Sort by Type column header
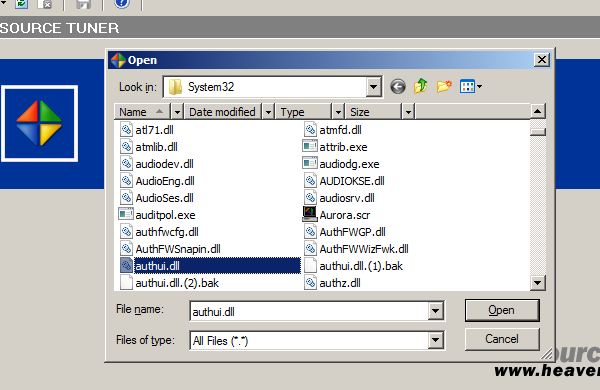This screenshot has height=390, width=600. click(x=304, y=112)
